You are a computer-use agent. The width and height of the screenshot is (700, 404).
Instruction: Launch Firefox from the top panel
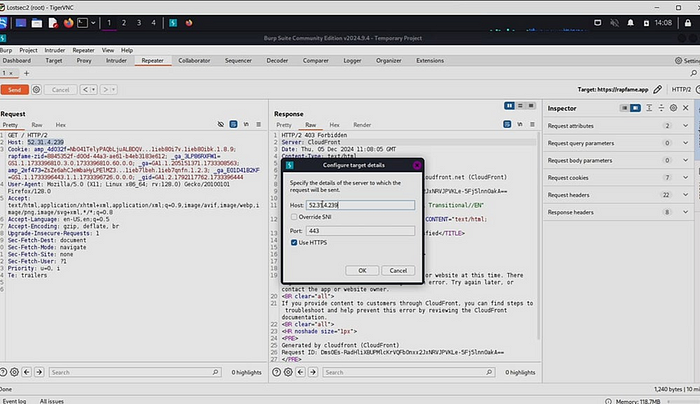[68, 23]
